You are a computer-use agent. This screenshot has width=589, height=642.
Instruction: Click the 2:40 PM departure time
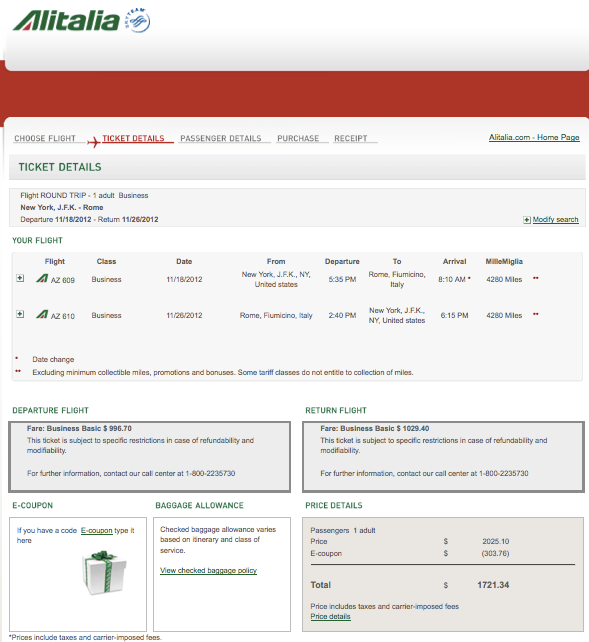coord(342,315)
